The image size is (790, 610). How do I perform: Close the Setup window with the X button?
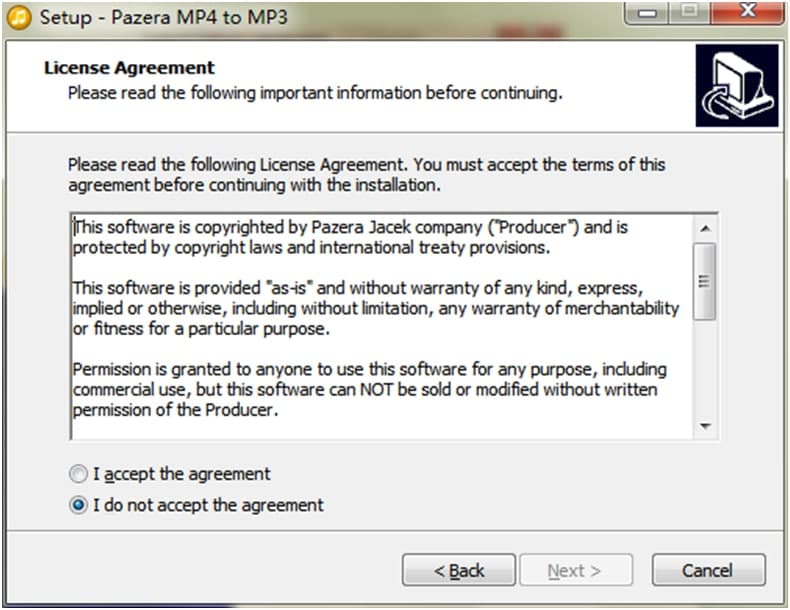747,13
